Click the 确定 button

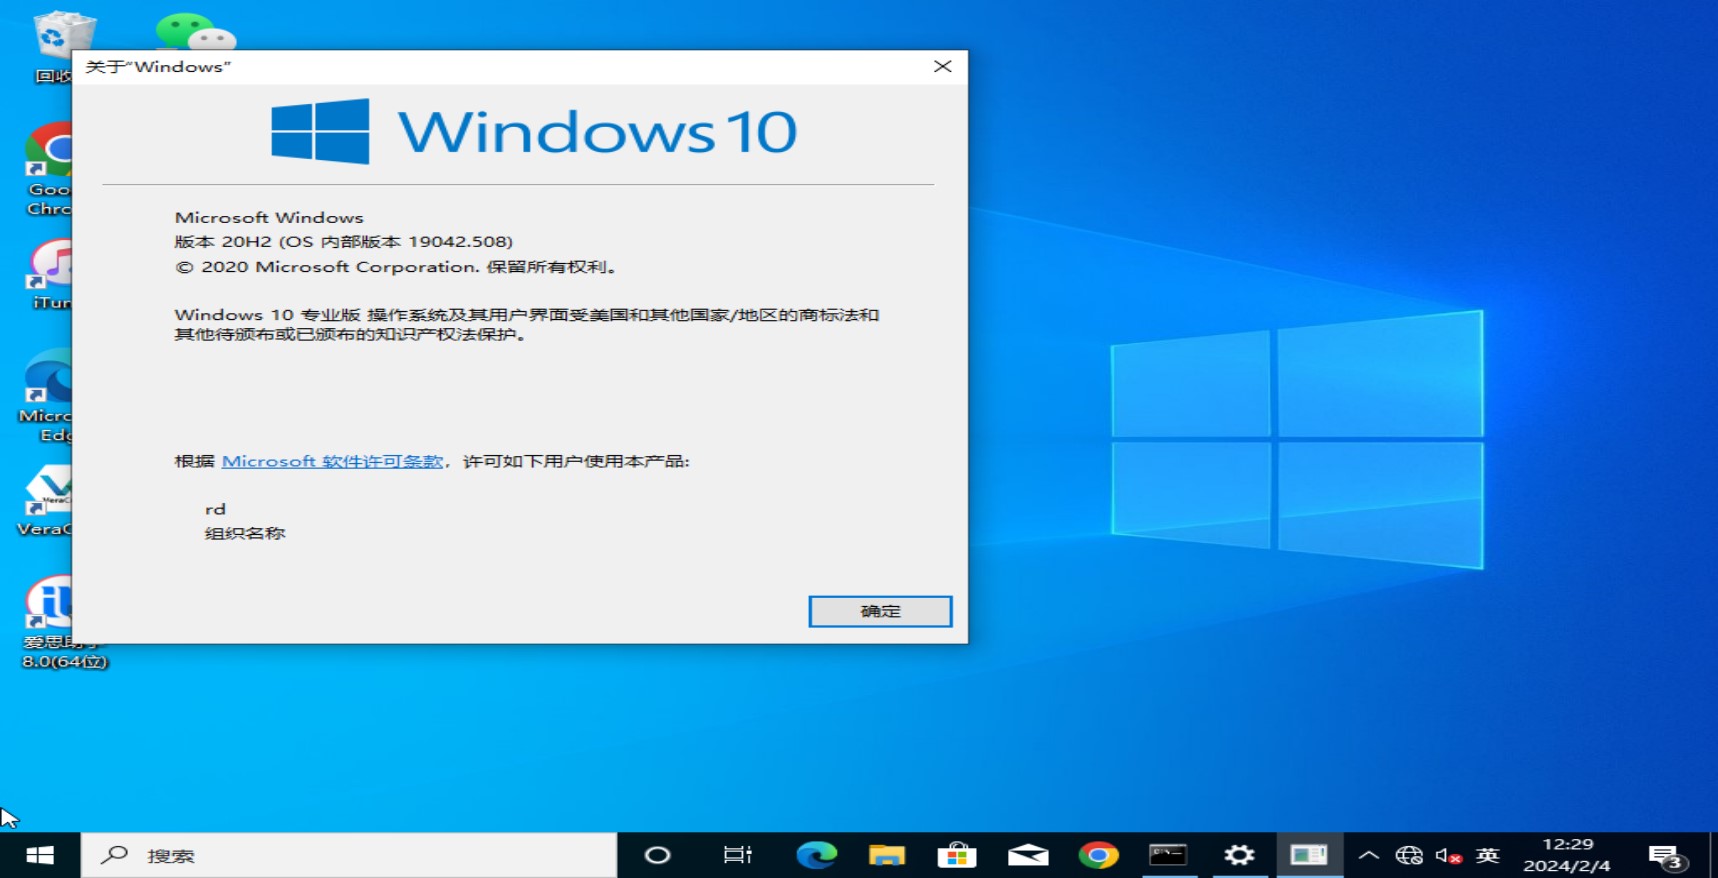tap(880, 611)
